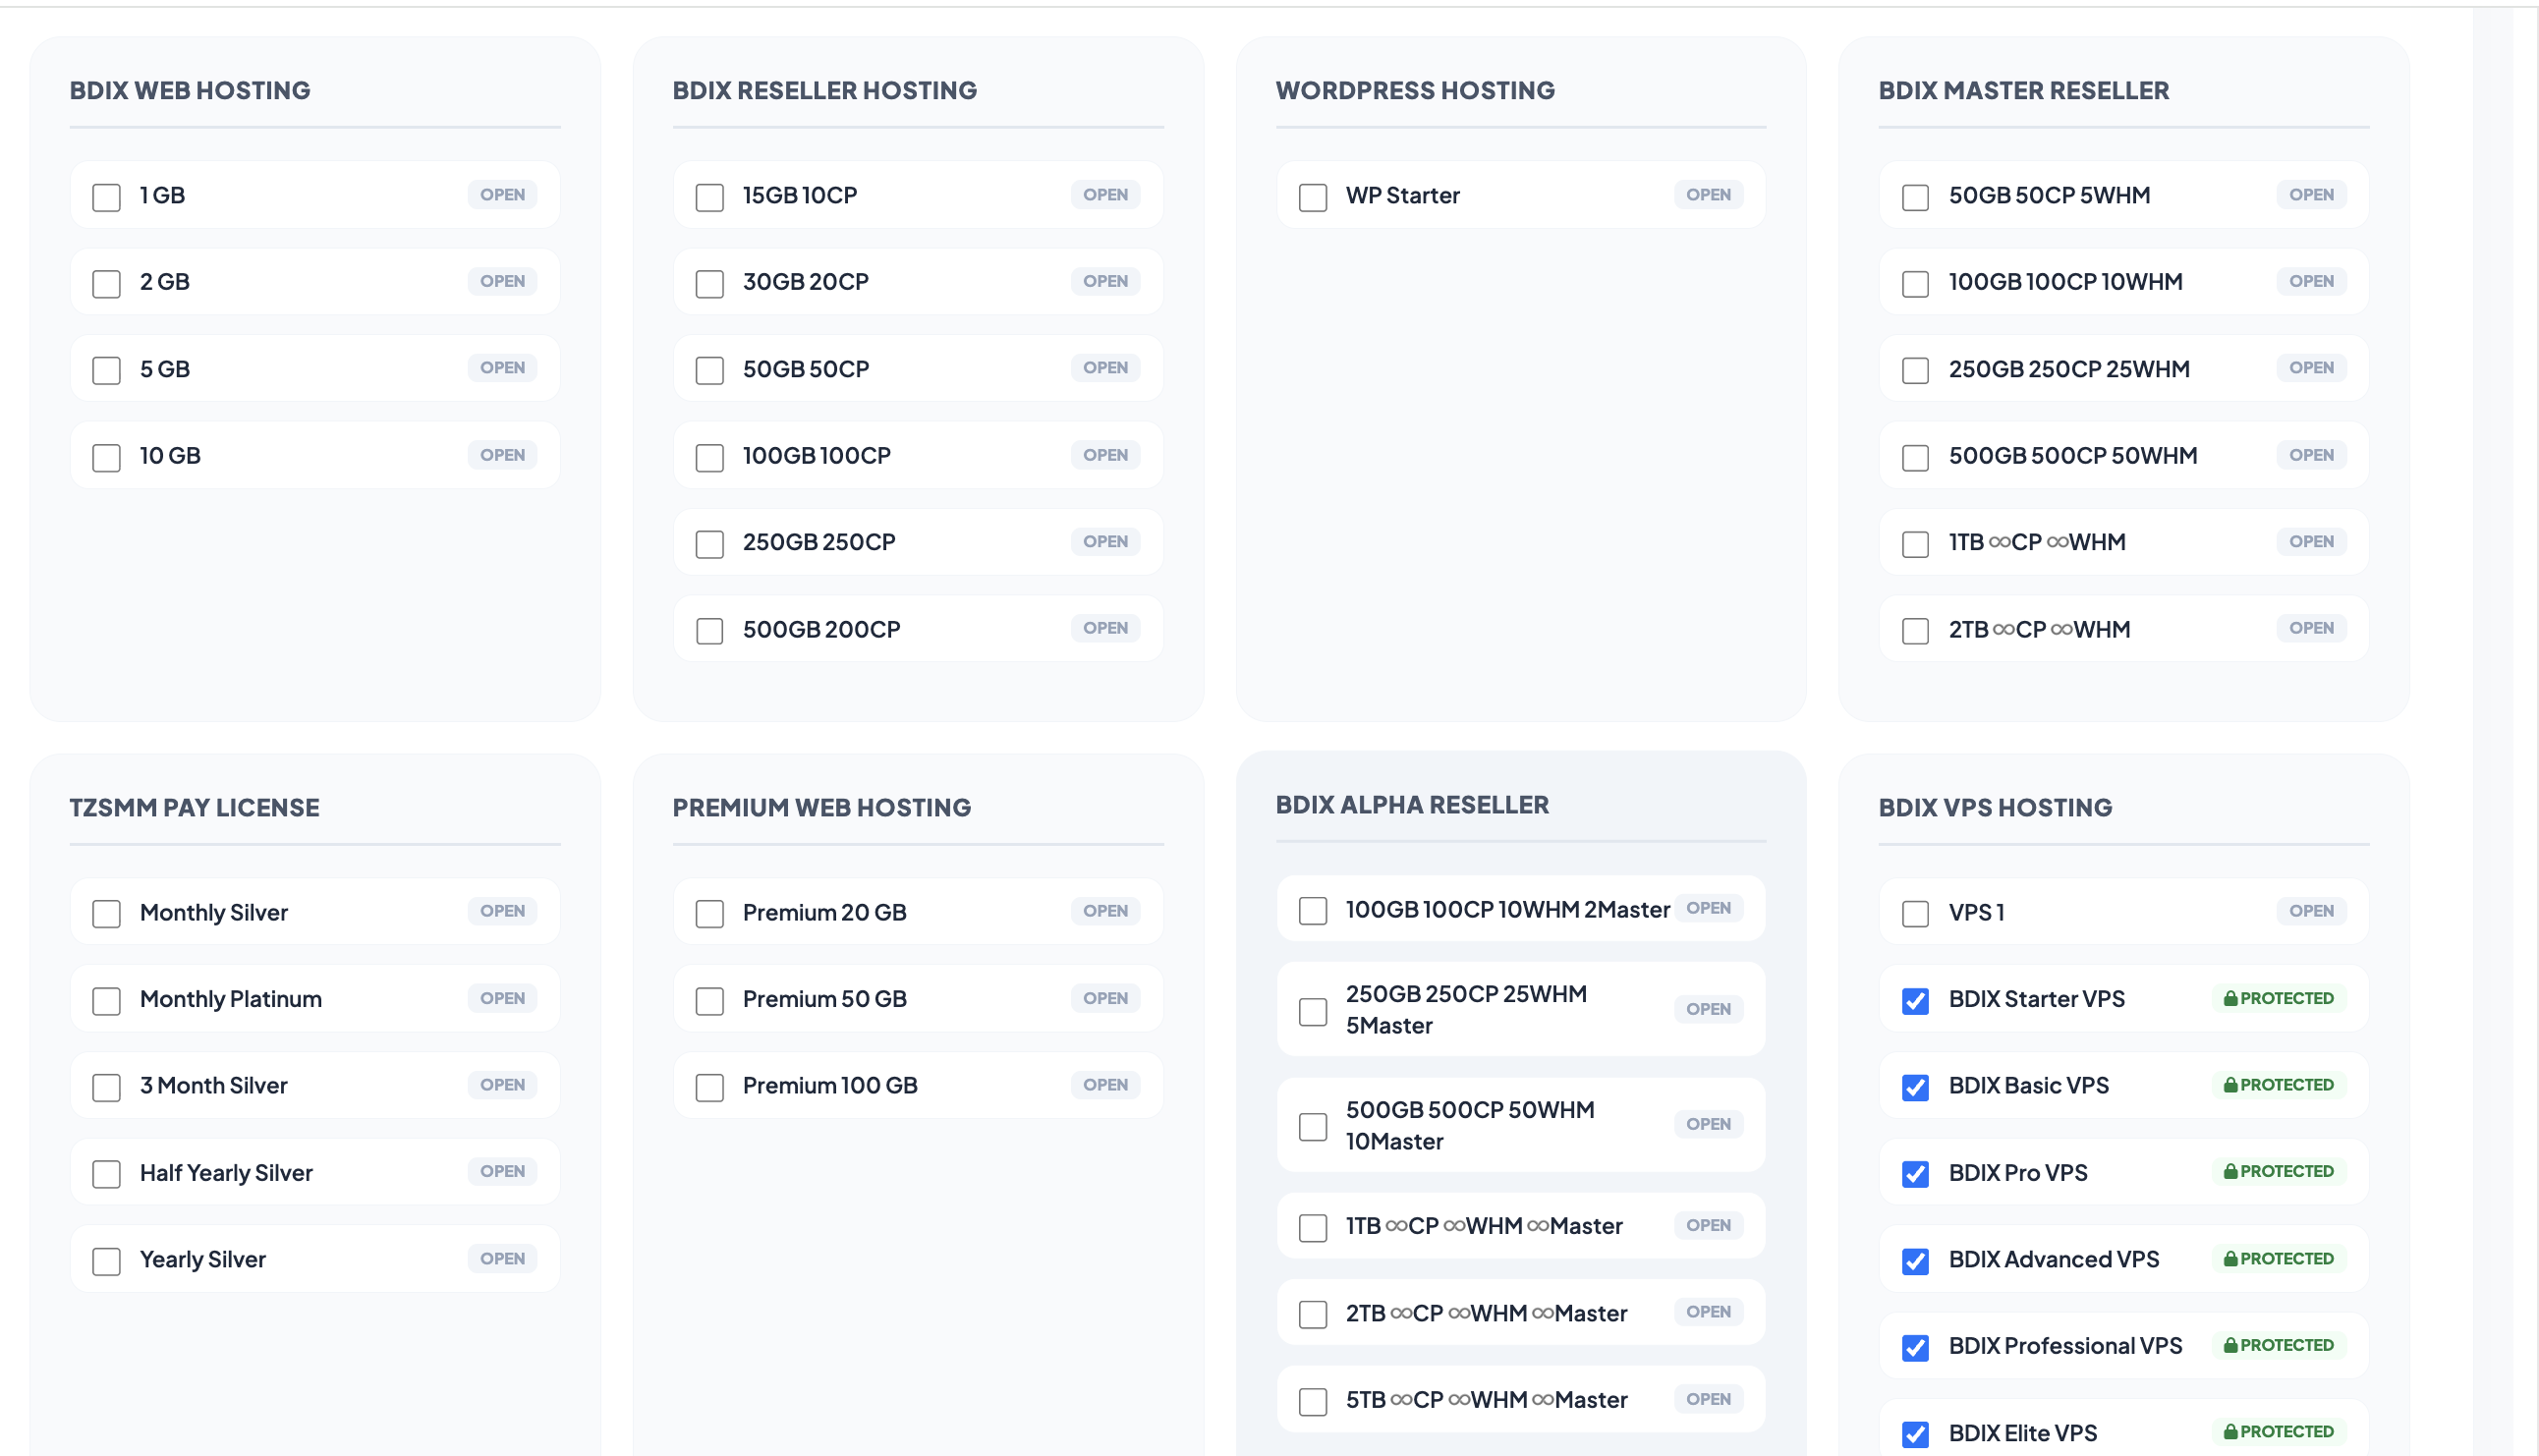
Task: Open the 5TB ∞CP ∞WHM ∞Master alpha plan
Action: 1708,1399
